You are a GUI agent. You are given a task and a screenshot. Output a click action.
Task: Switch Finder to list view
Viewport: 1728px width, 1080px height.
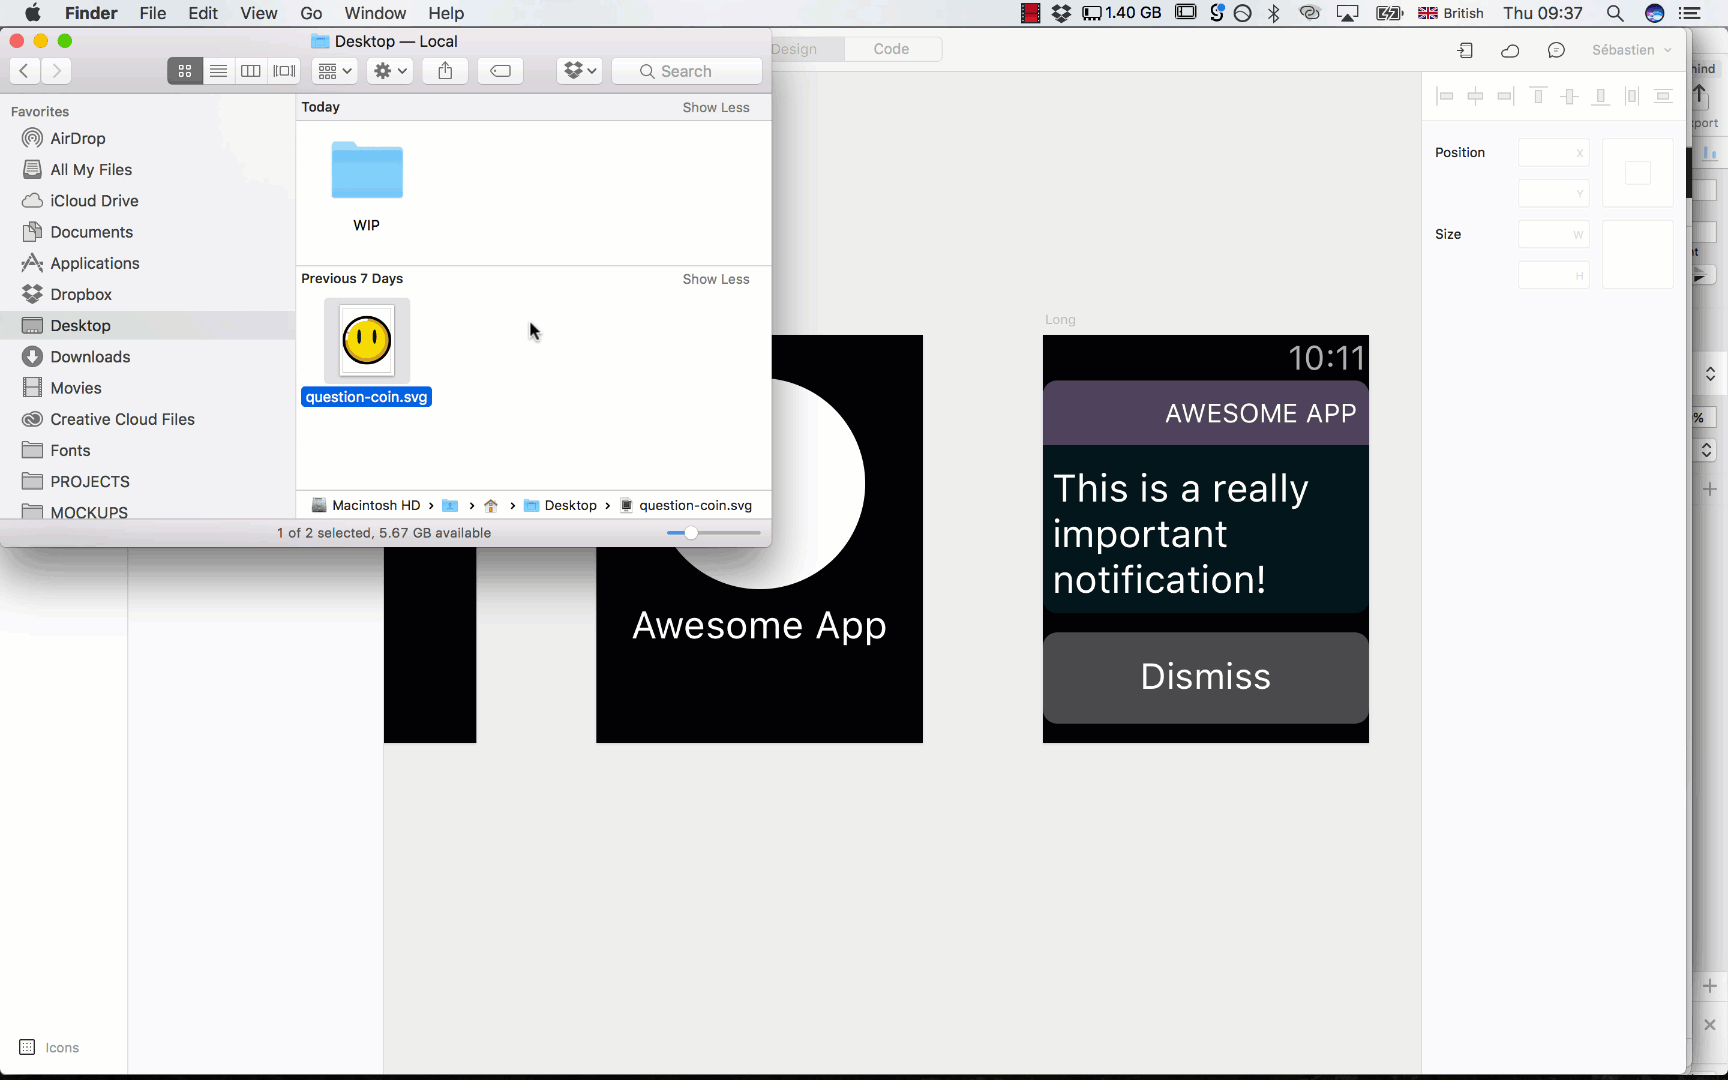218,71
